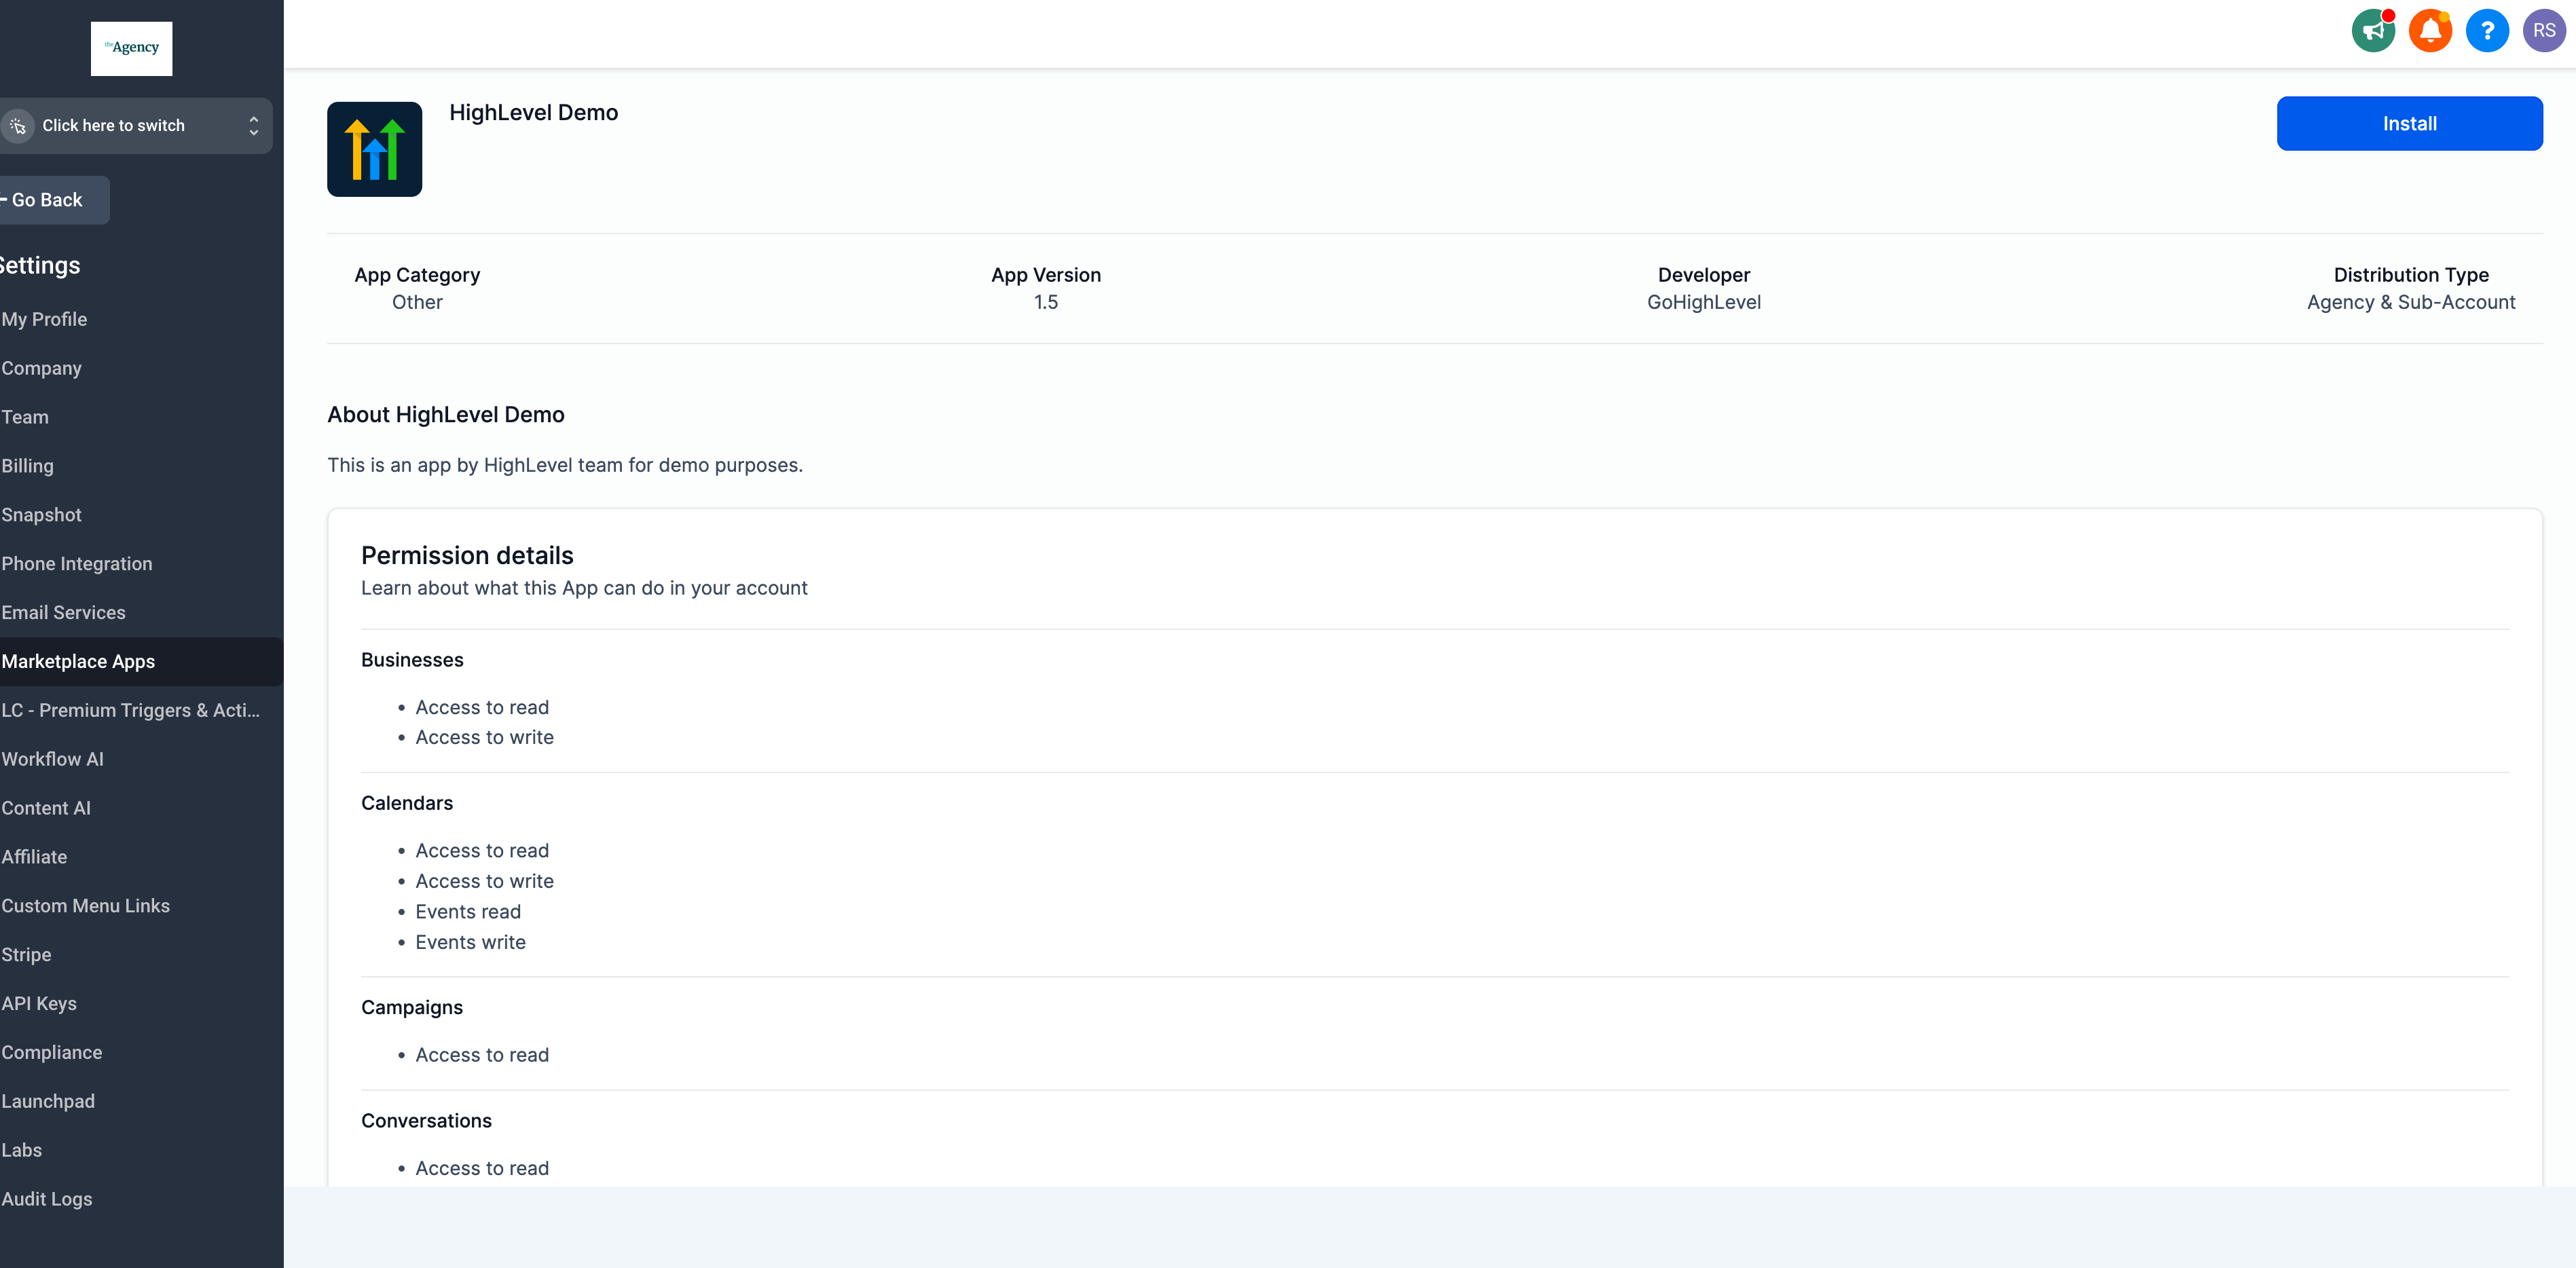2576x1268 pixels.
Task: Click Events read under Calendars
Action: (x=468, y=912)
